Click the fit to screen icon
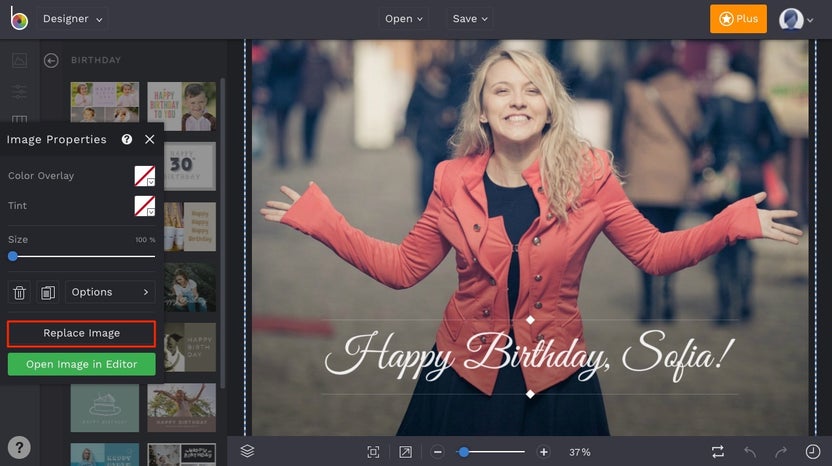 [x=373, y=452]
